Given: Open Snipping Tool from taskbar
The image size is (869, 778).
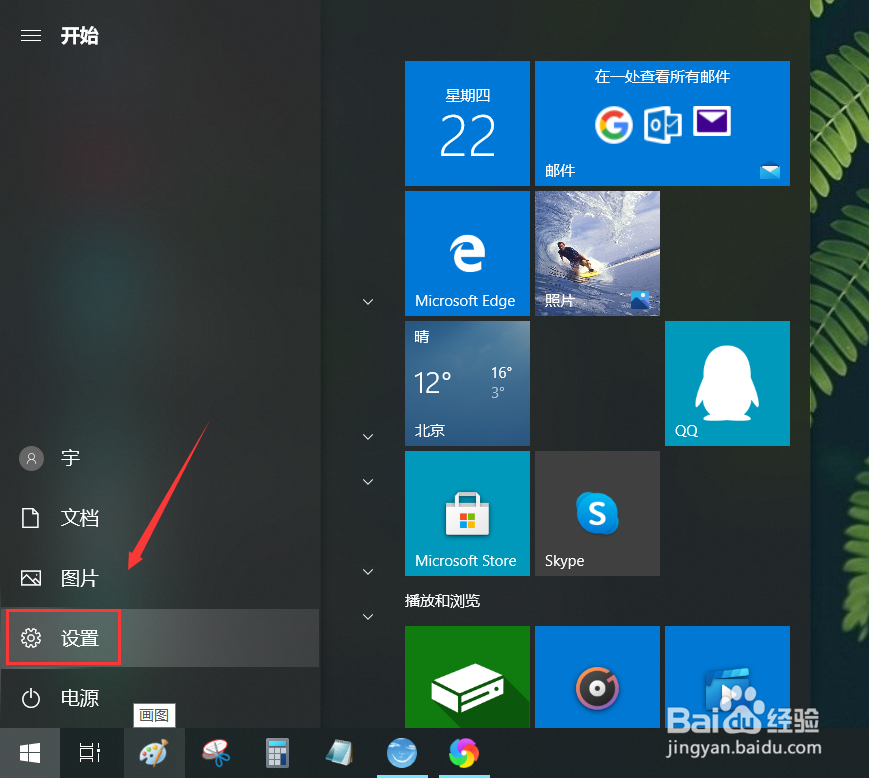Looking at the screenshot, I should click(216, 753).
